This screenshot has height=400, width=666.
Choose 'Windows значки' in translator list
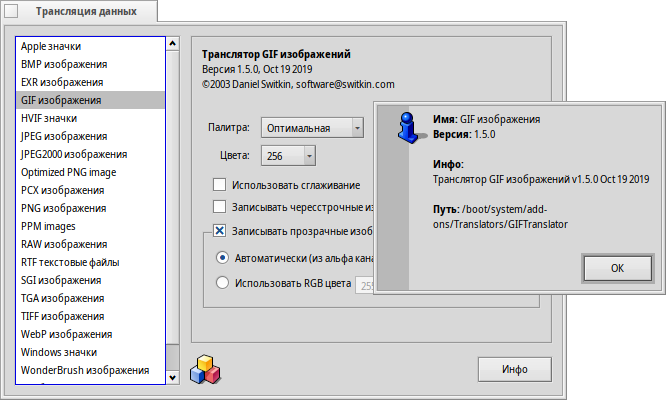(x=59, y=352)
